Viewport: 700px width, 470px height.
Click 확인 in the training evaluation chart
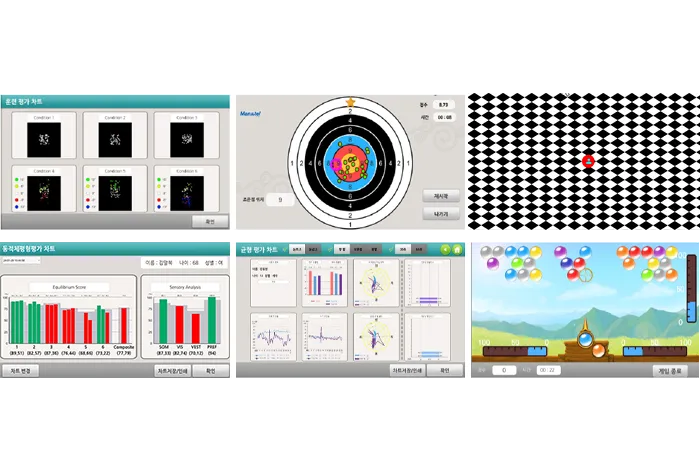(x=210, y=221)
